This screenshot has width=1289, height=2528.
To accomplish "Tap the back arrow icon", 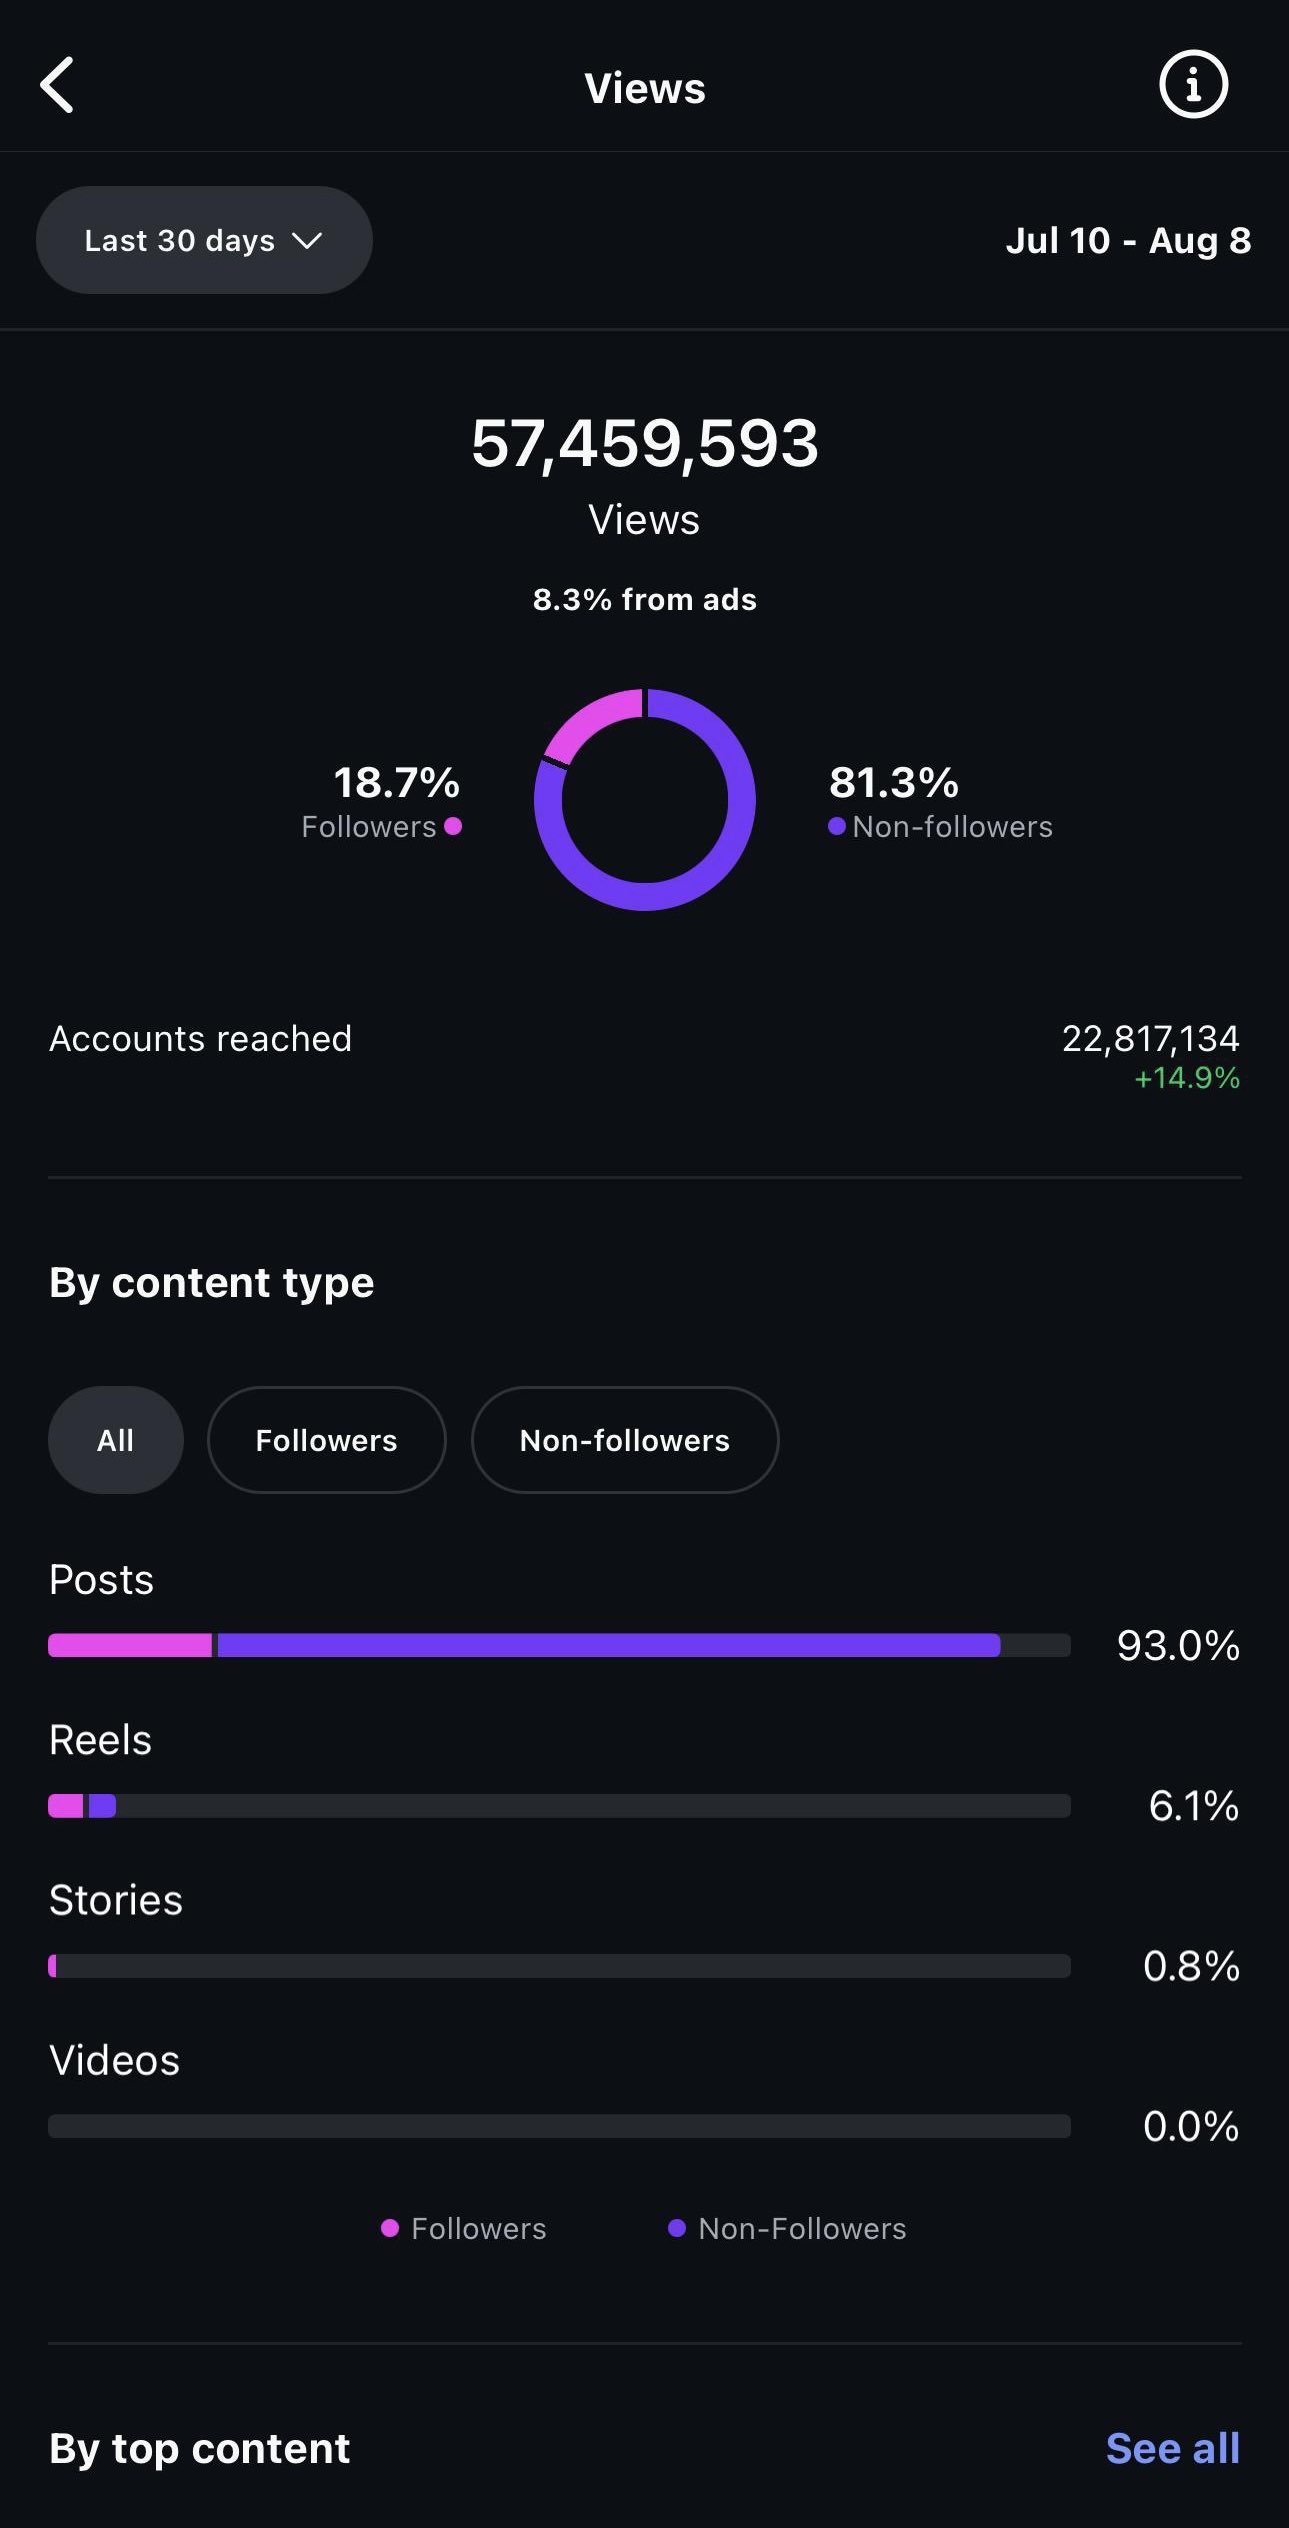I will coord(58,85).
